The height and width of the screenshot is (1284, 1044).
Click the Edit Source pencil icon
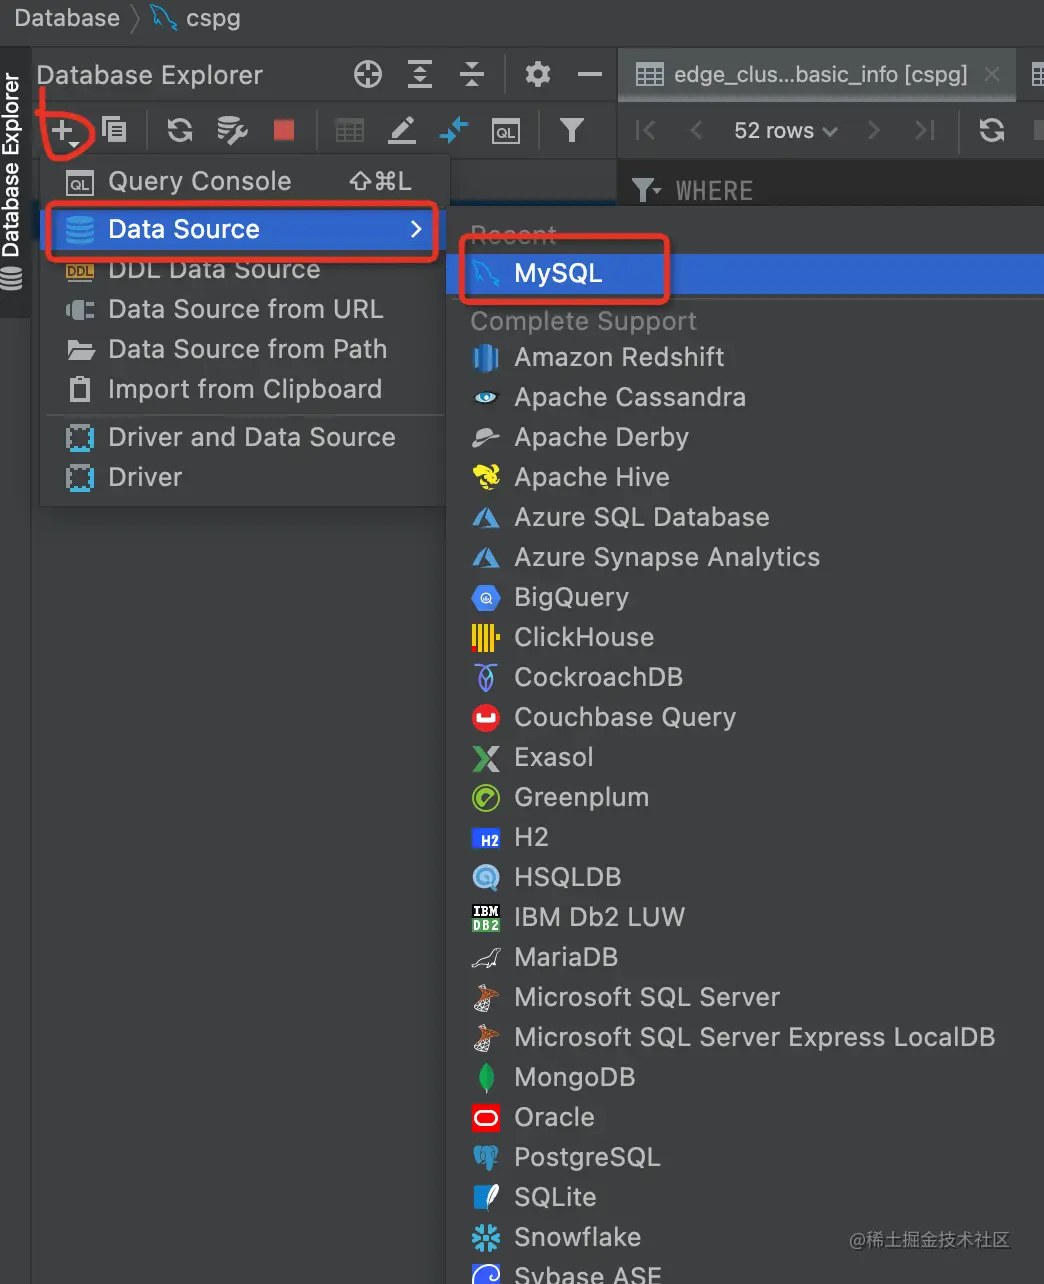click(x=402, y=130)
